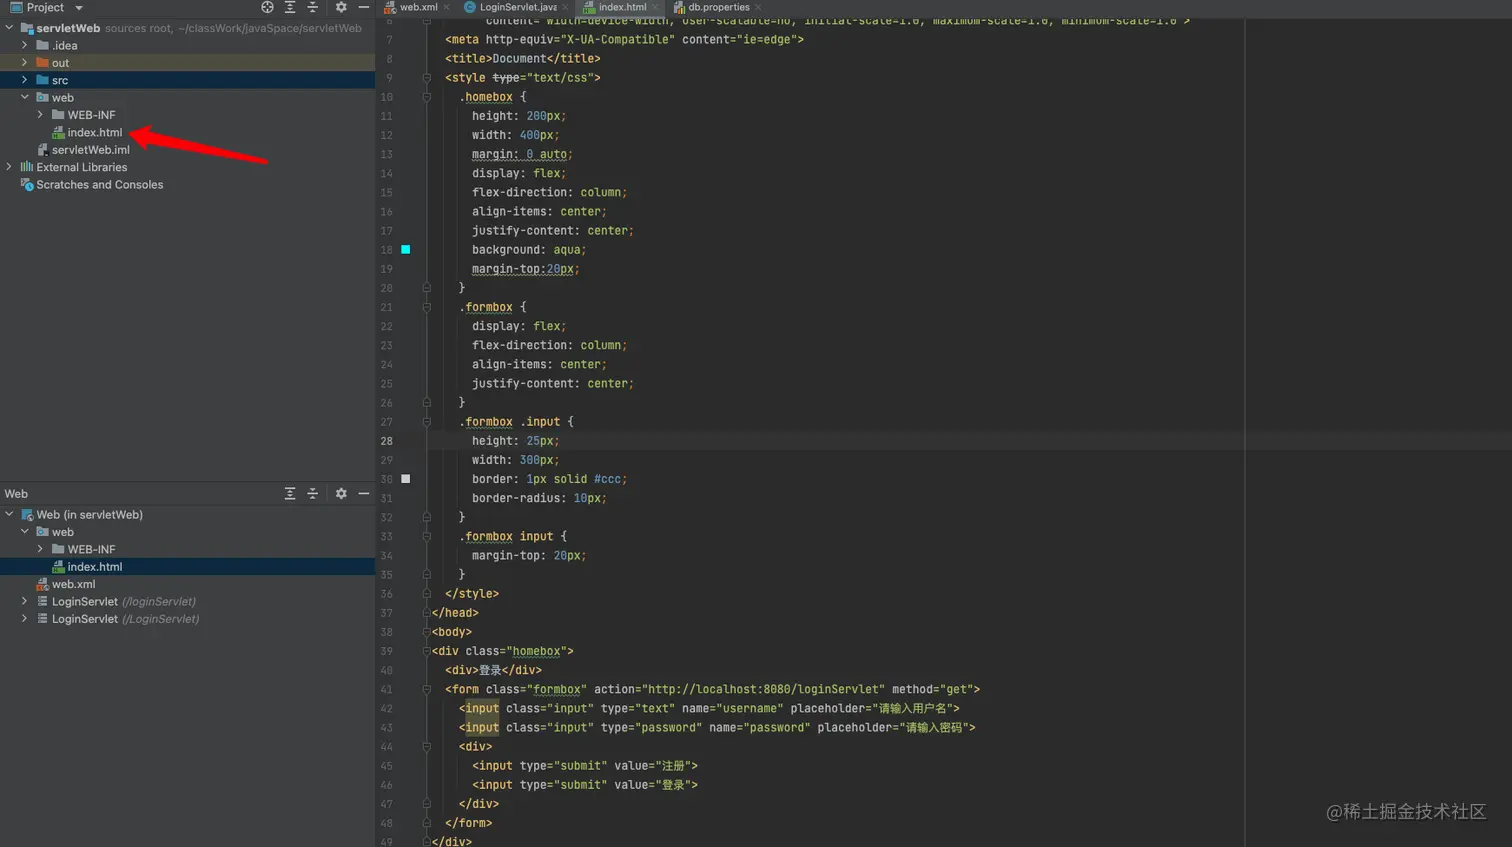Hide the Project tool window
The height and width of the screenshot is (847, 1512).
[364, 7]
